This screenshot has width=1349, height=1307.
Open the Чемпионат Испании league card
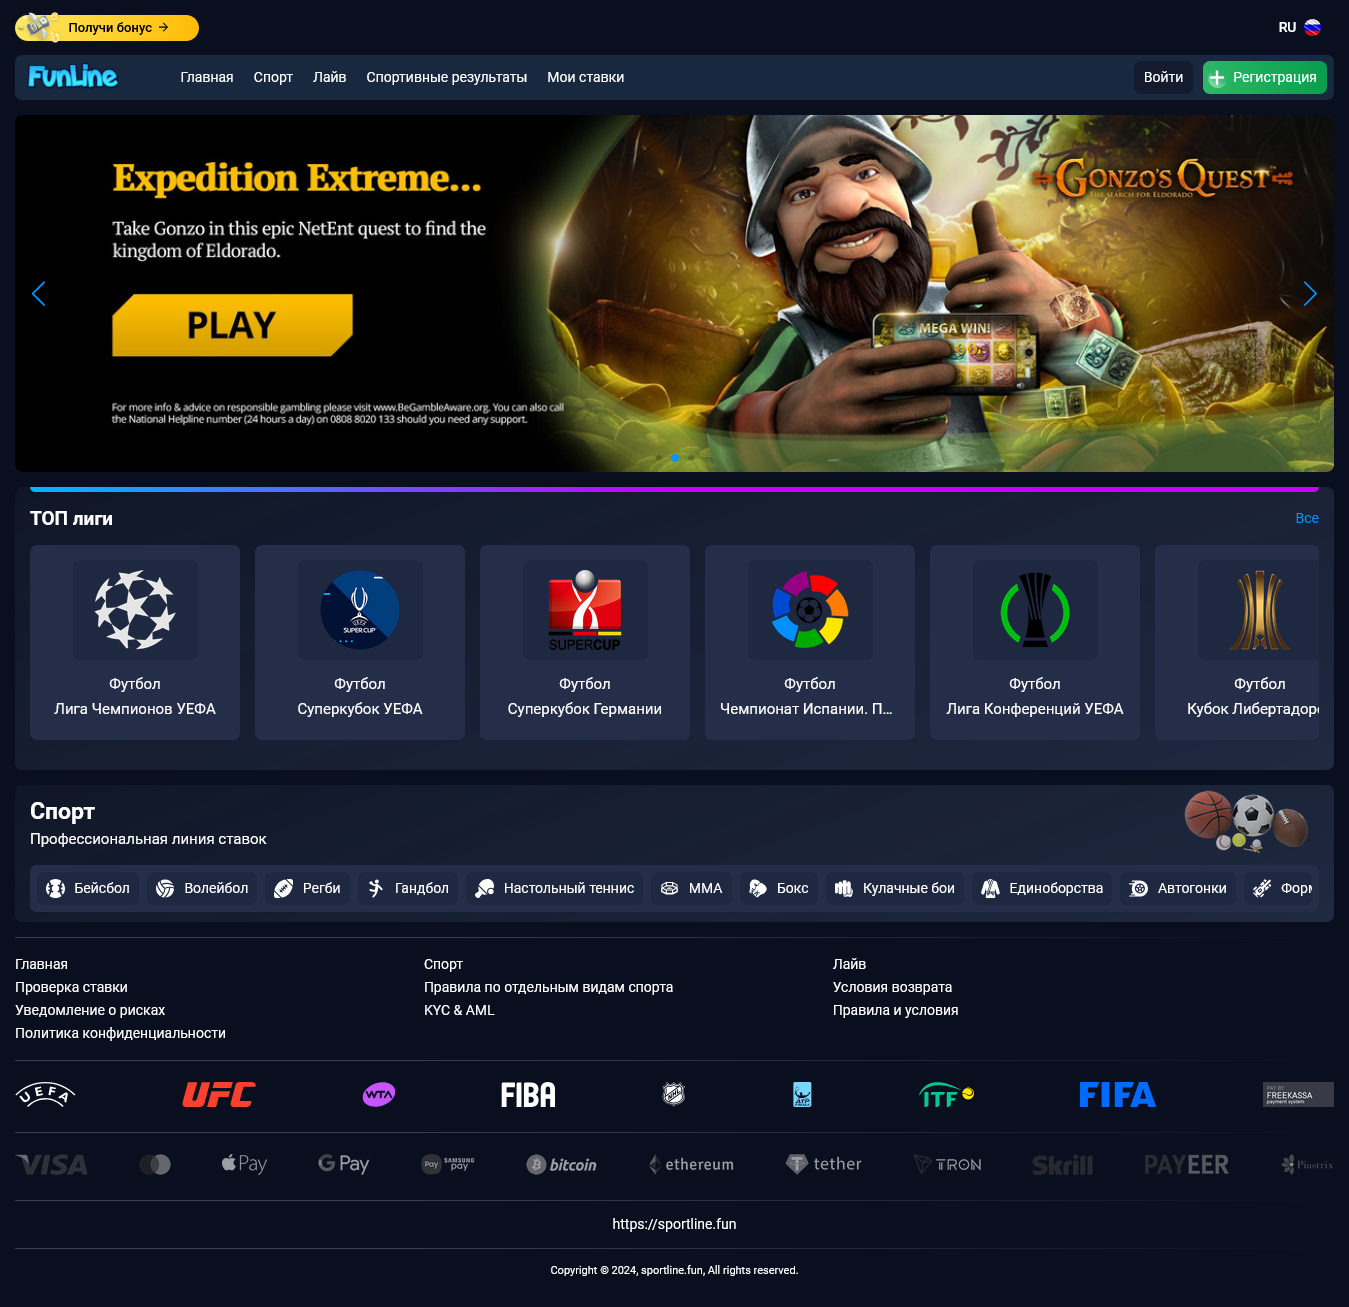(810, 642)
